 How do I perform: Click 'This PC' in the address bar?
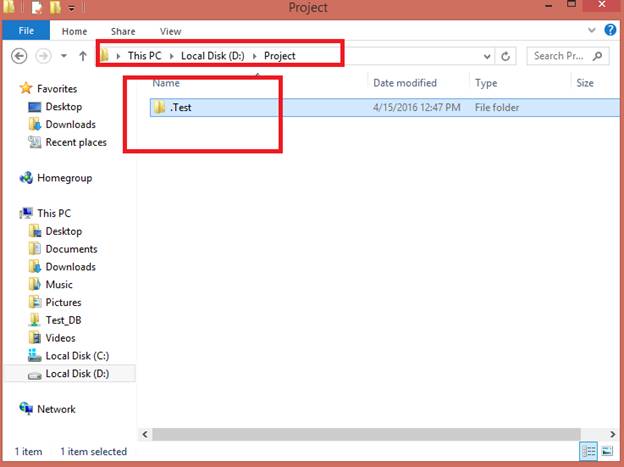144,56
